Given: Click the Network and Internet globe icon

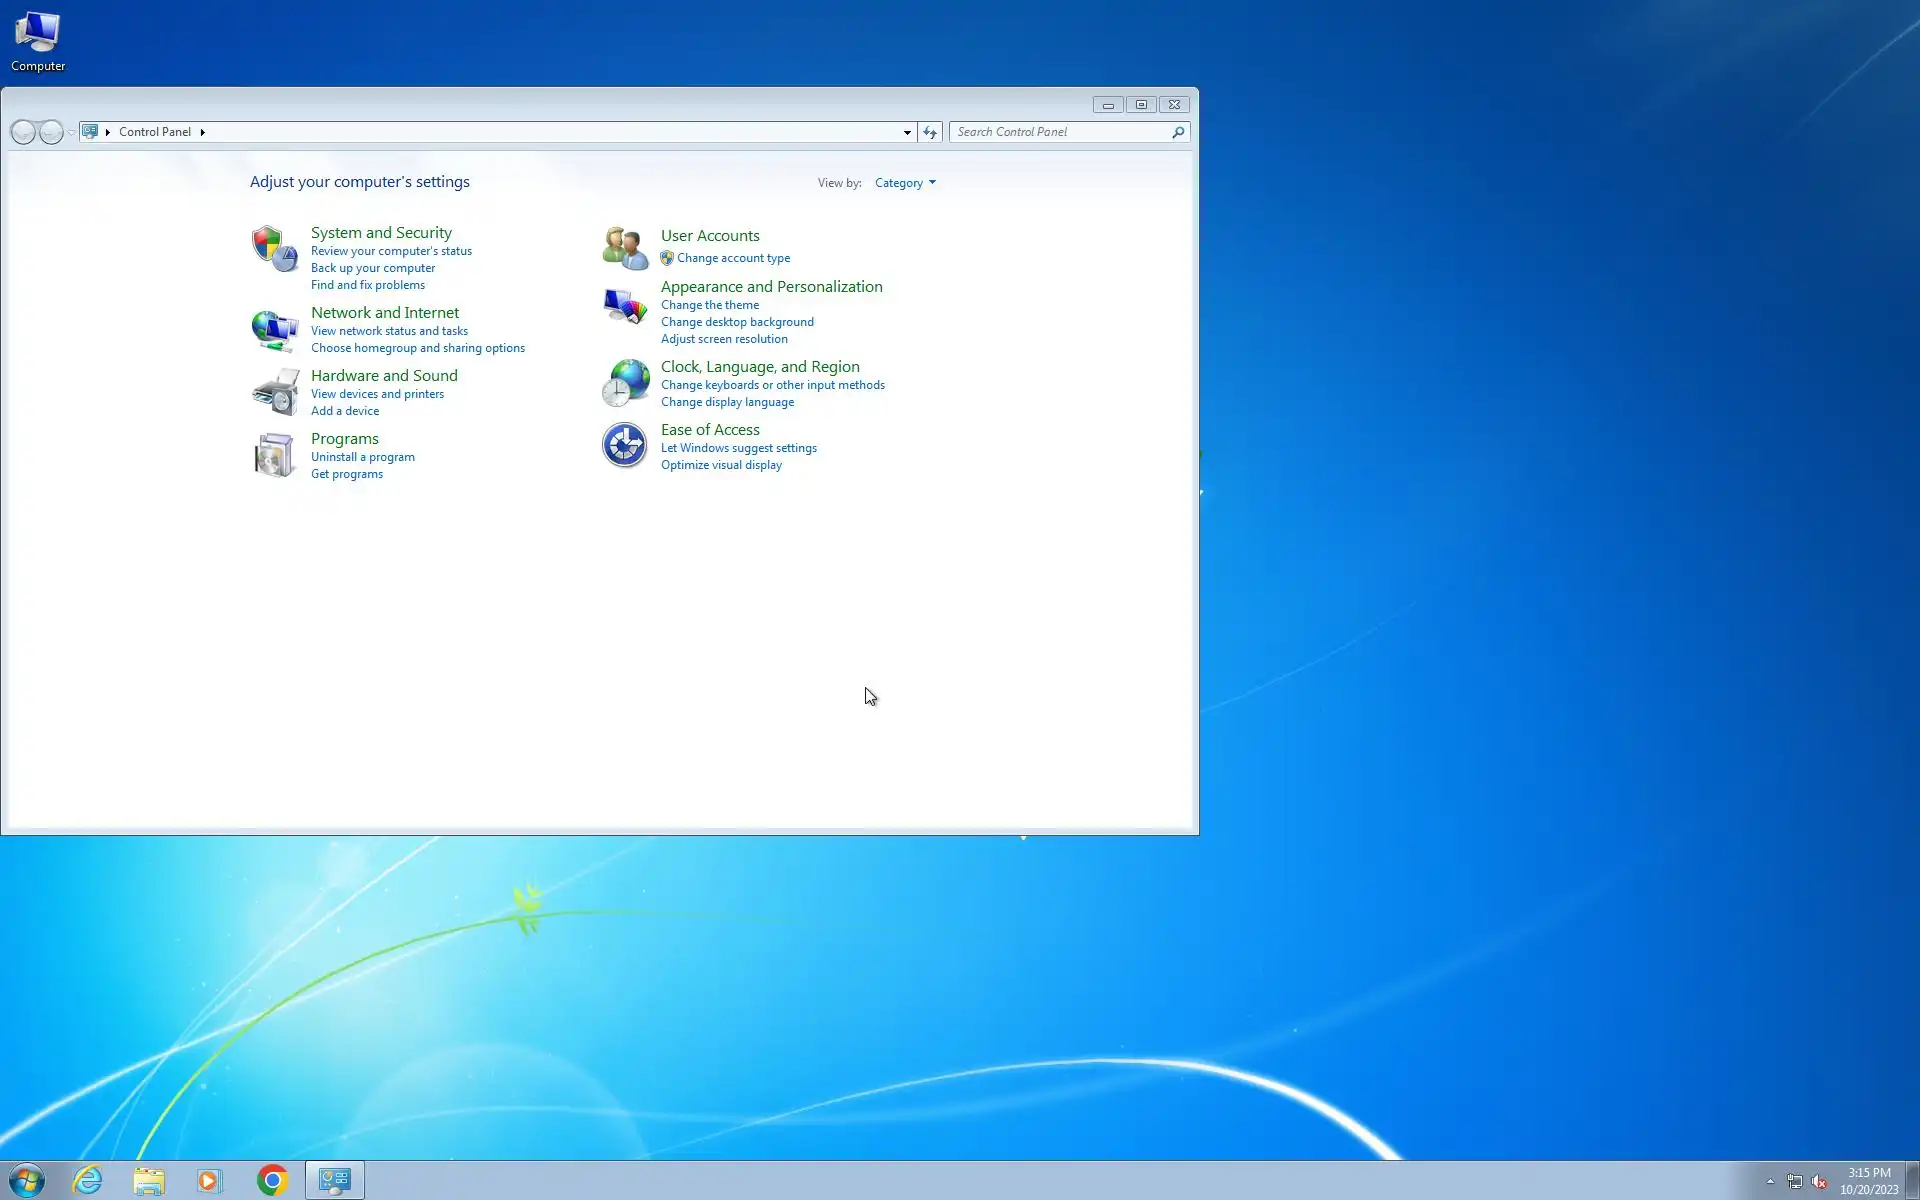Looking at the screenshot, I should click(x=274, y=330).
